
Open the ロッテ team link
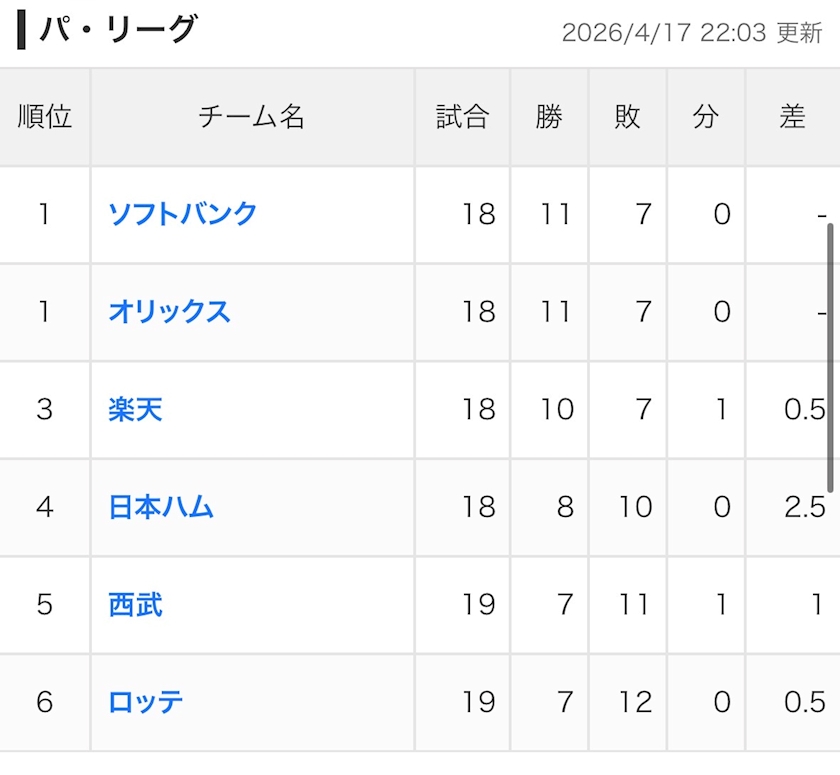(146, 702)
